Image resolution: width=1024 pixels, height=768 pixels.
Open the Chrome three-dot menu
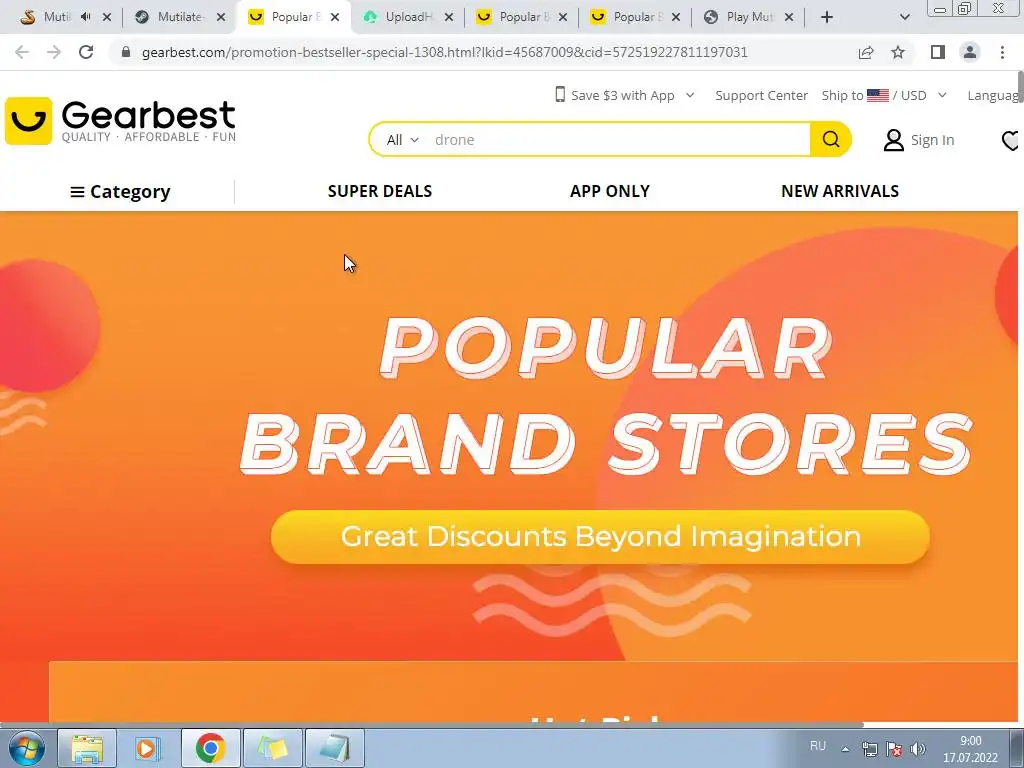coord(1002,52)
